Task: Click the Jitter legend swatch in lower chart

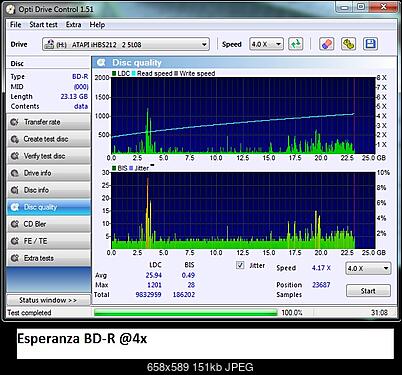Action: (x=131, y=168)
